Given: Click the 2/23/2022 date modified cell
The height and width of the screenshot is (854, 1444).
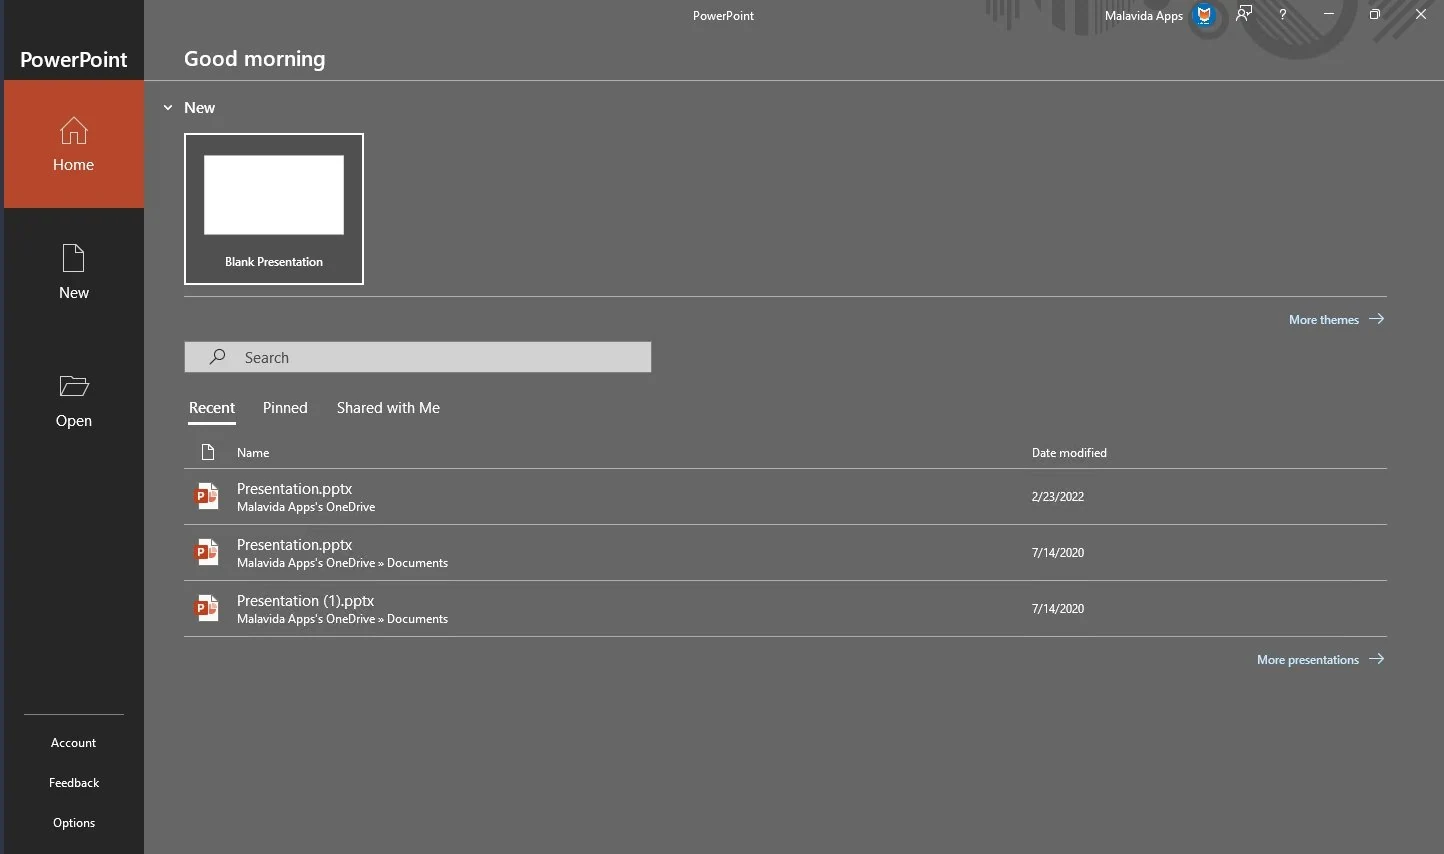Looking at the screenshot, I should [1058, 497].
